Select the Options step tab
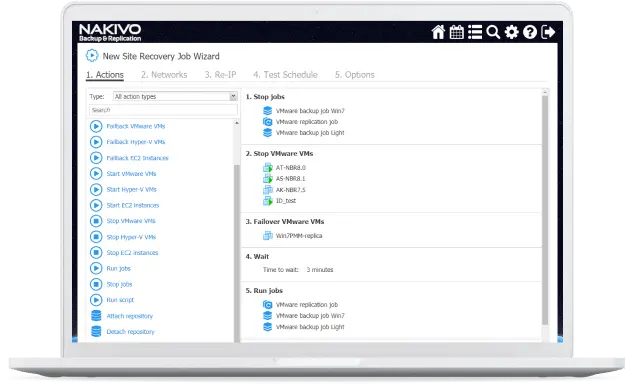Image resolution: width=627 pixels, height=385 pixels. (355, 75)
